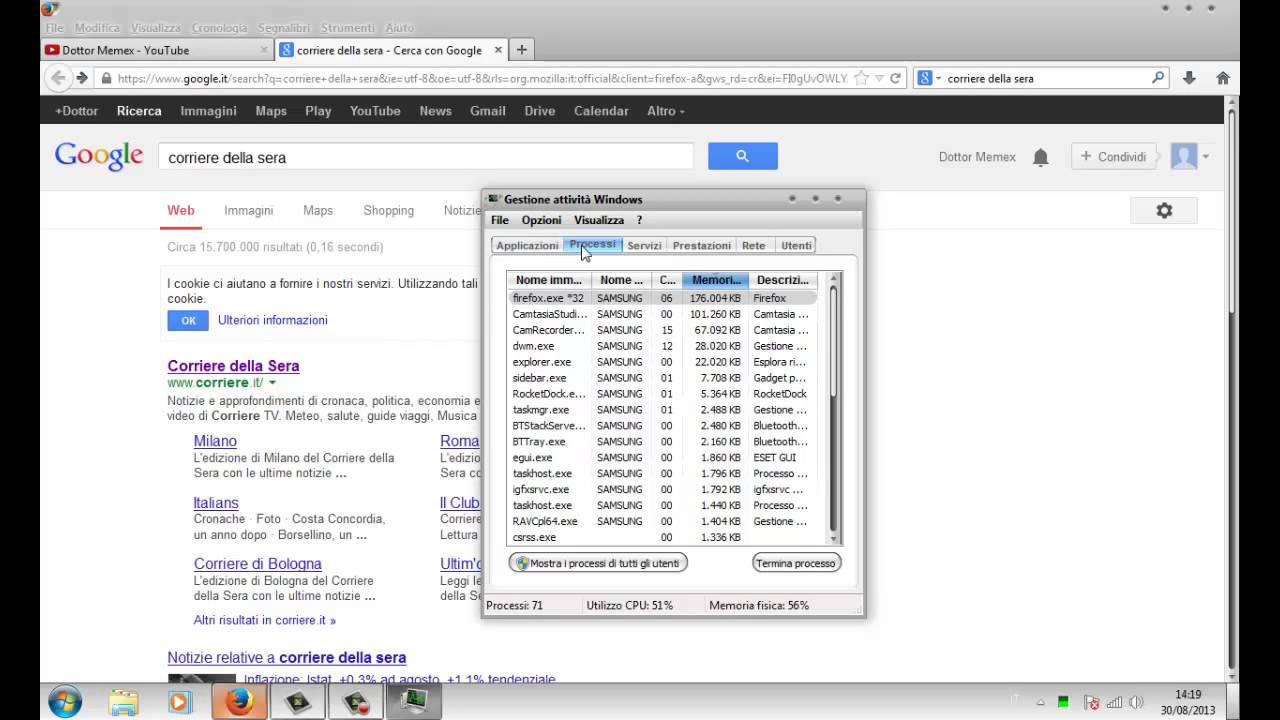Open the Firefox downloads arrow icon
The height and width of the screenshot is (720, 1280).
(1189, 78)
